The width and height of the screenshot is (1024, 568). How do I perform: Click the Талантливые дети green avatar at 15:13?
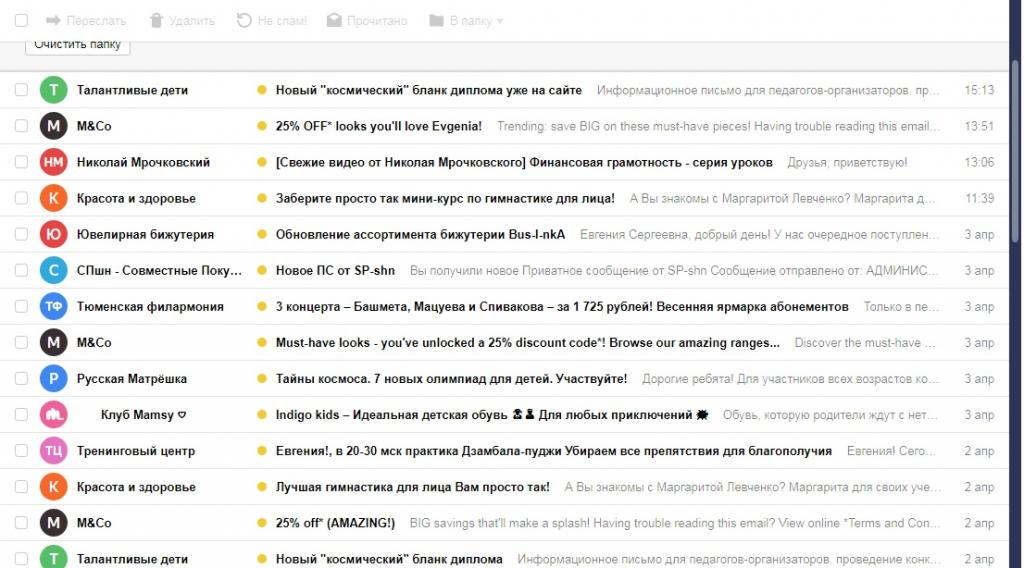[53, 90]
